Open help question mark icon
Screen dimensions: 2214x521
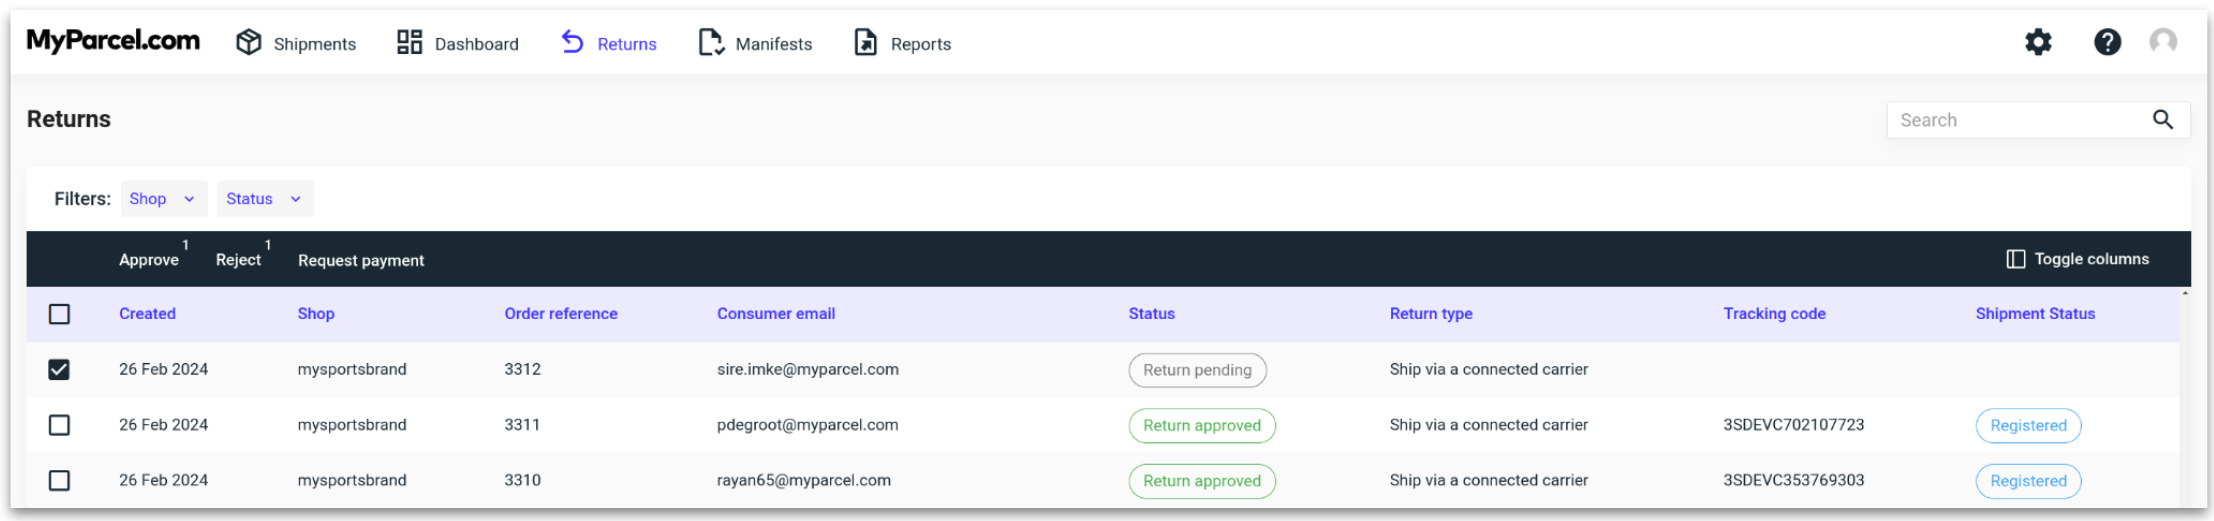pyautogui.click(x=2107, y=42)
